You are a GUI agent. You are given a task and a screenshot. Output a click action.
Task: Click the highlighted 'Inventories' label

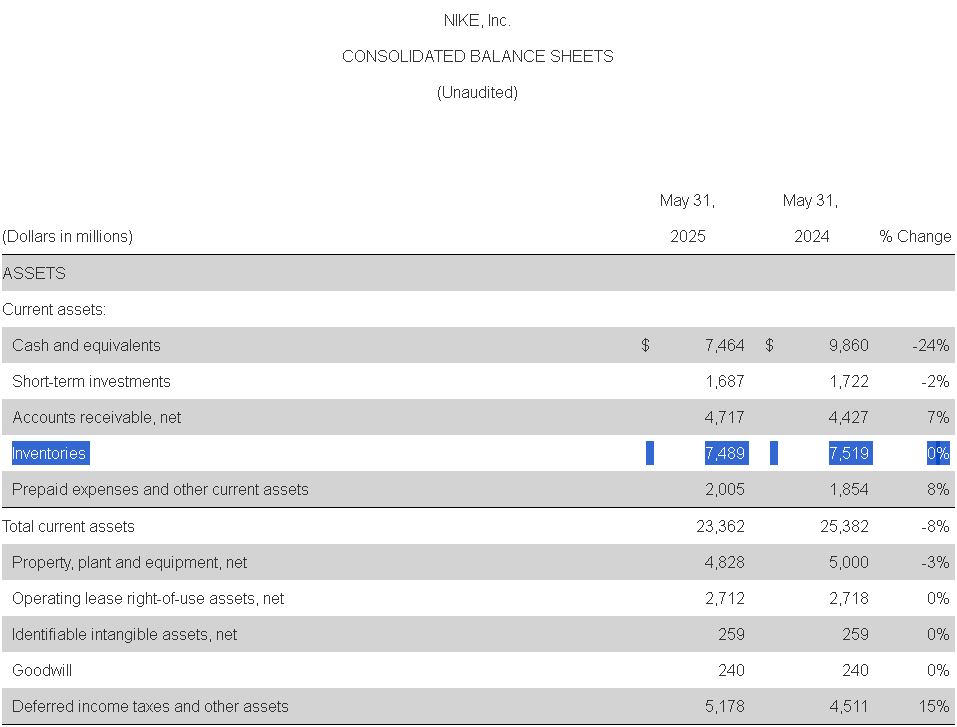point(50,453)
